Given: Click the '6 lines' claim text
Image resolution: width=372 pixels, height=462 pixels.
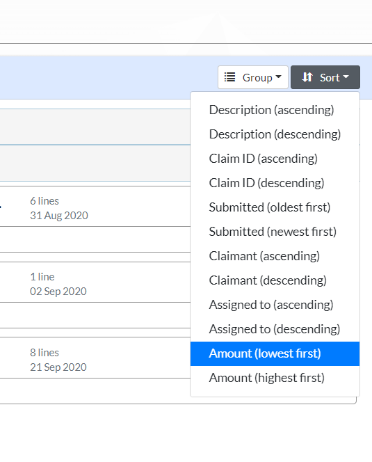Looking at the screenshot, I should [x=44, y=201].
